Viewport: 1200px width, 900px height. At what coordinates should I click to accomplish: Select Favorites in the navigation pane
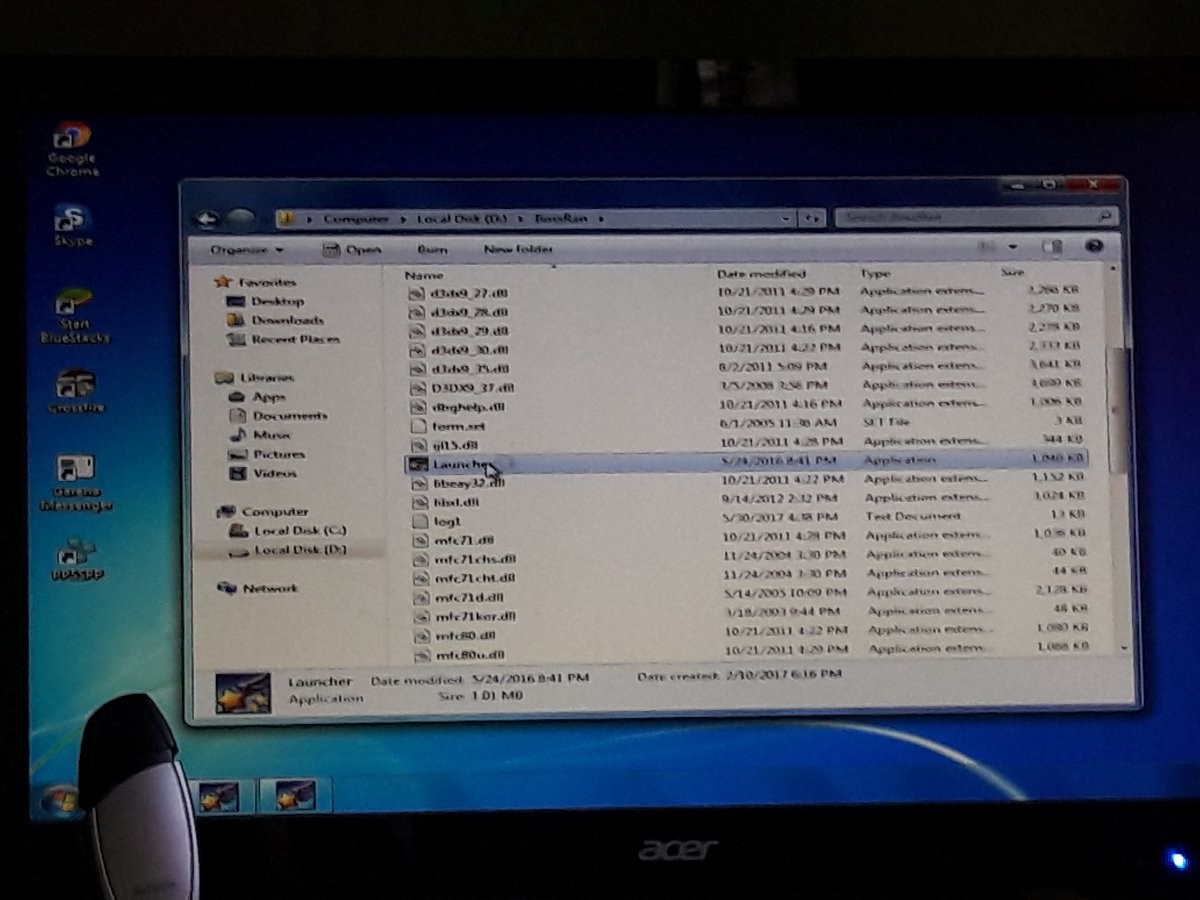coord(256,282)
